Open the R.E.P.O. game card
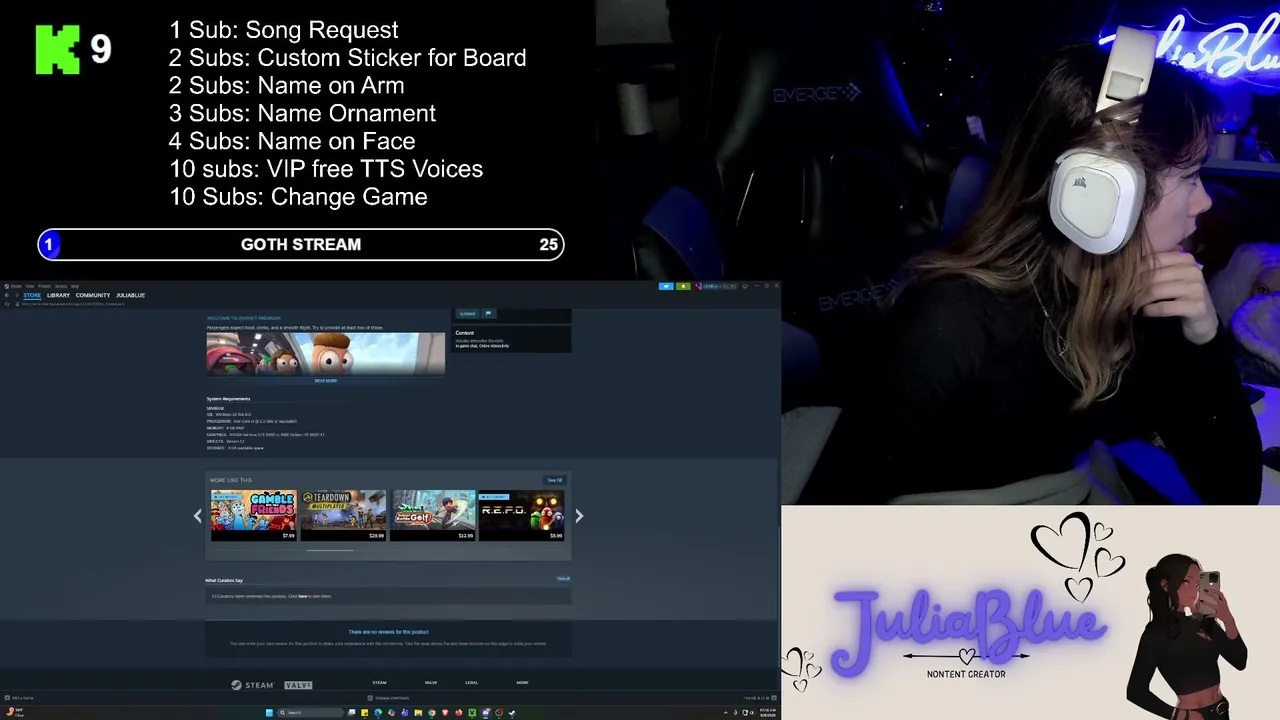Viewport: 1280px width, 720px height. pyautogui.click(x=521, y=515)
